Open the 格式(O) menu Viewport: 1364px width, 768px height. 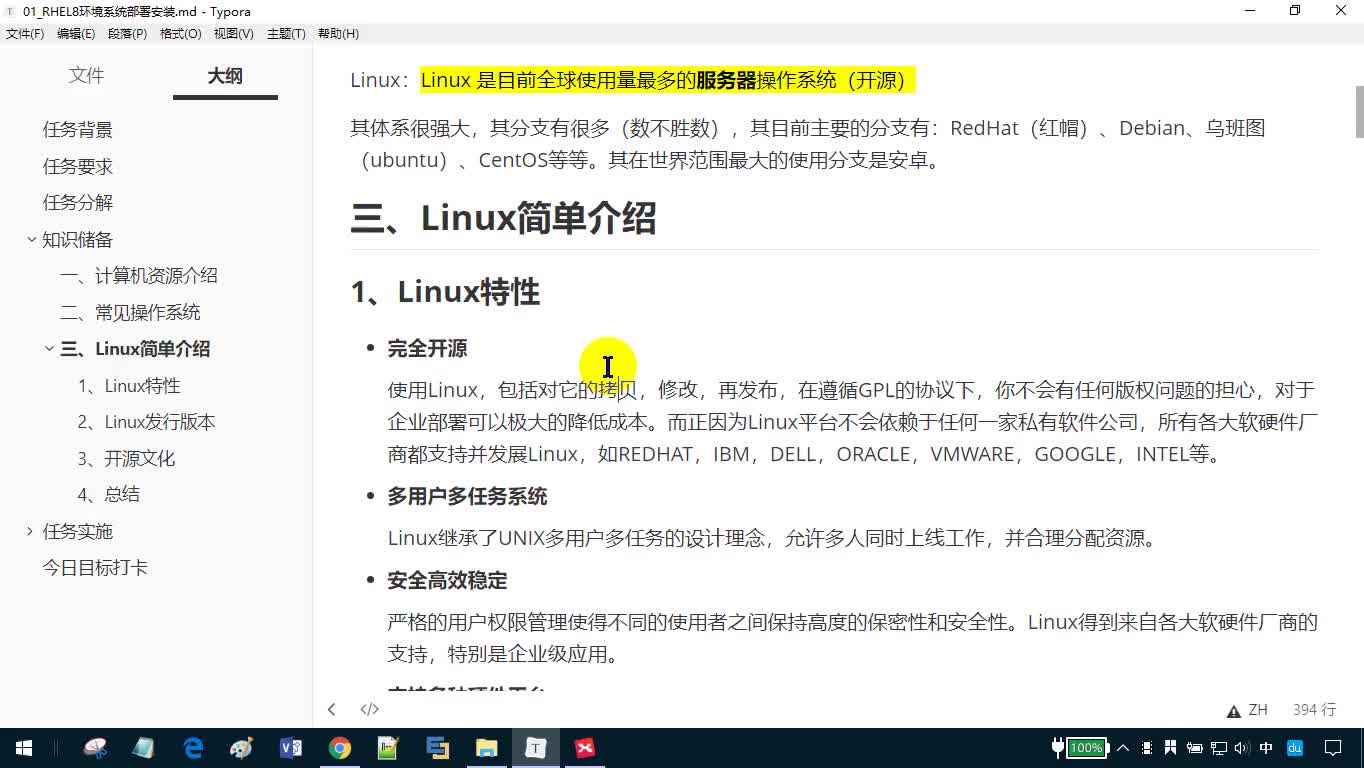pos(181,33)
